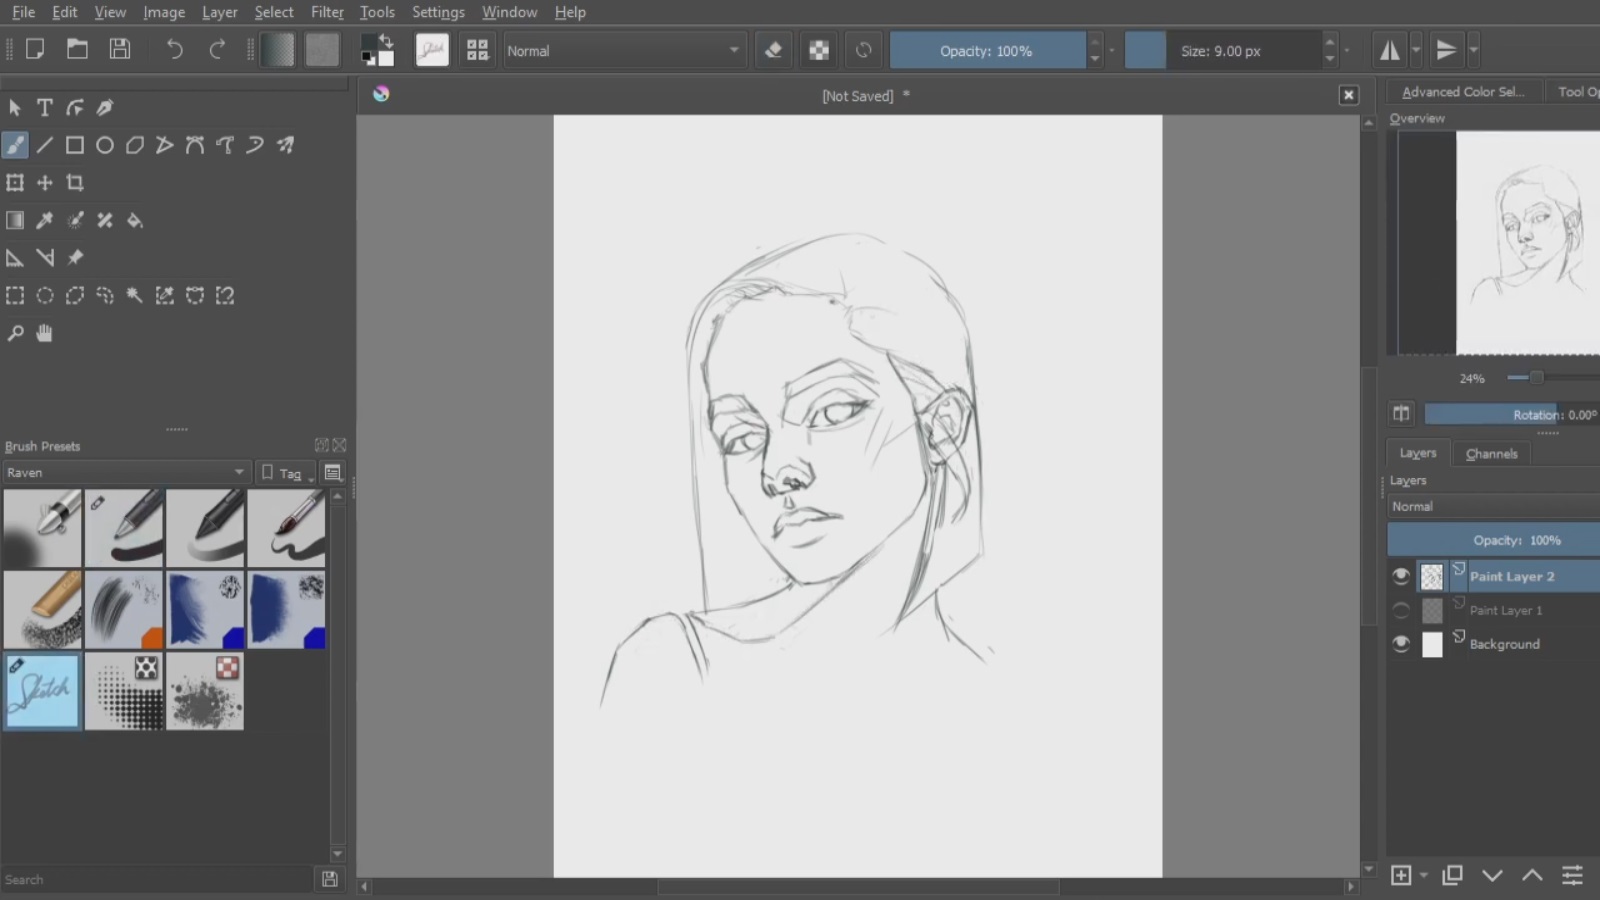Open layer properties

[1572, 876]
